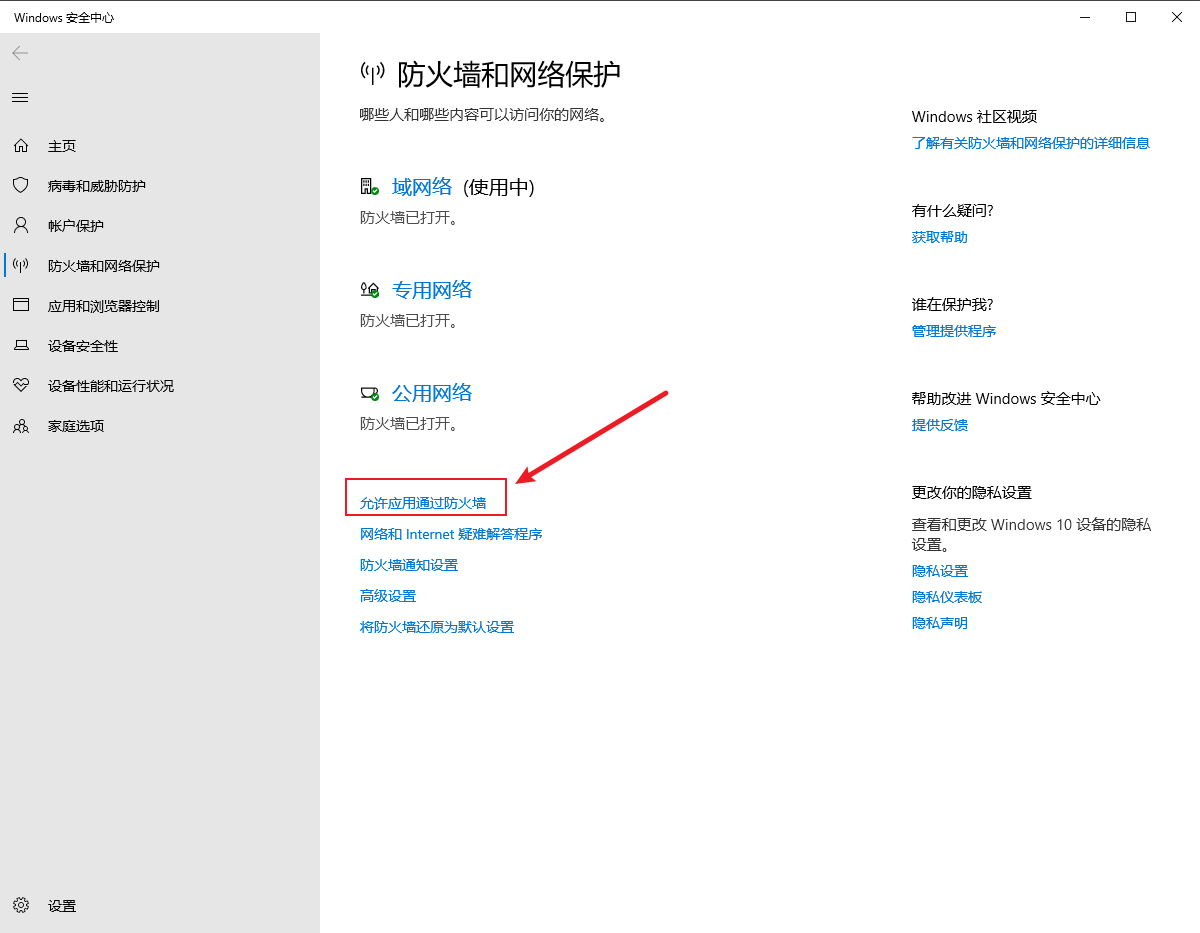
Task: Click the 谁在保护我? heading
Action: click(x=953, y=305)
